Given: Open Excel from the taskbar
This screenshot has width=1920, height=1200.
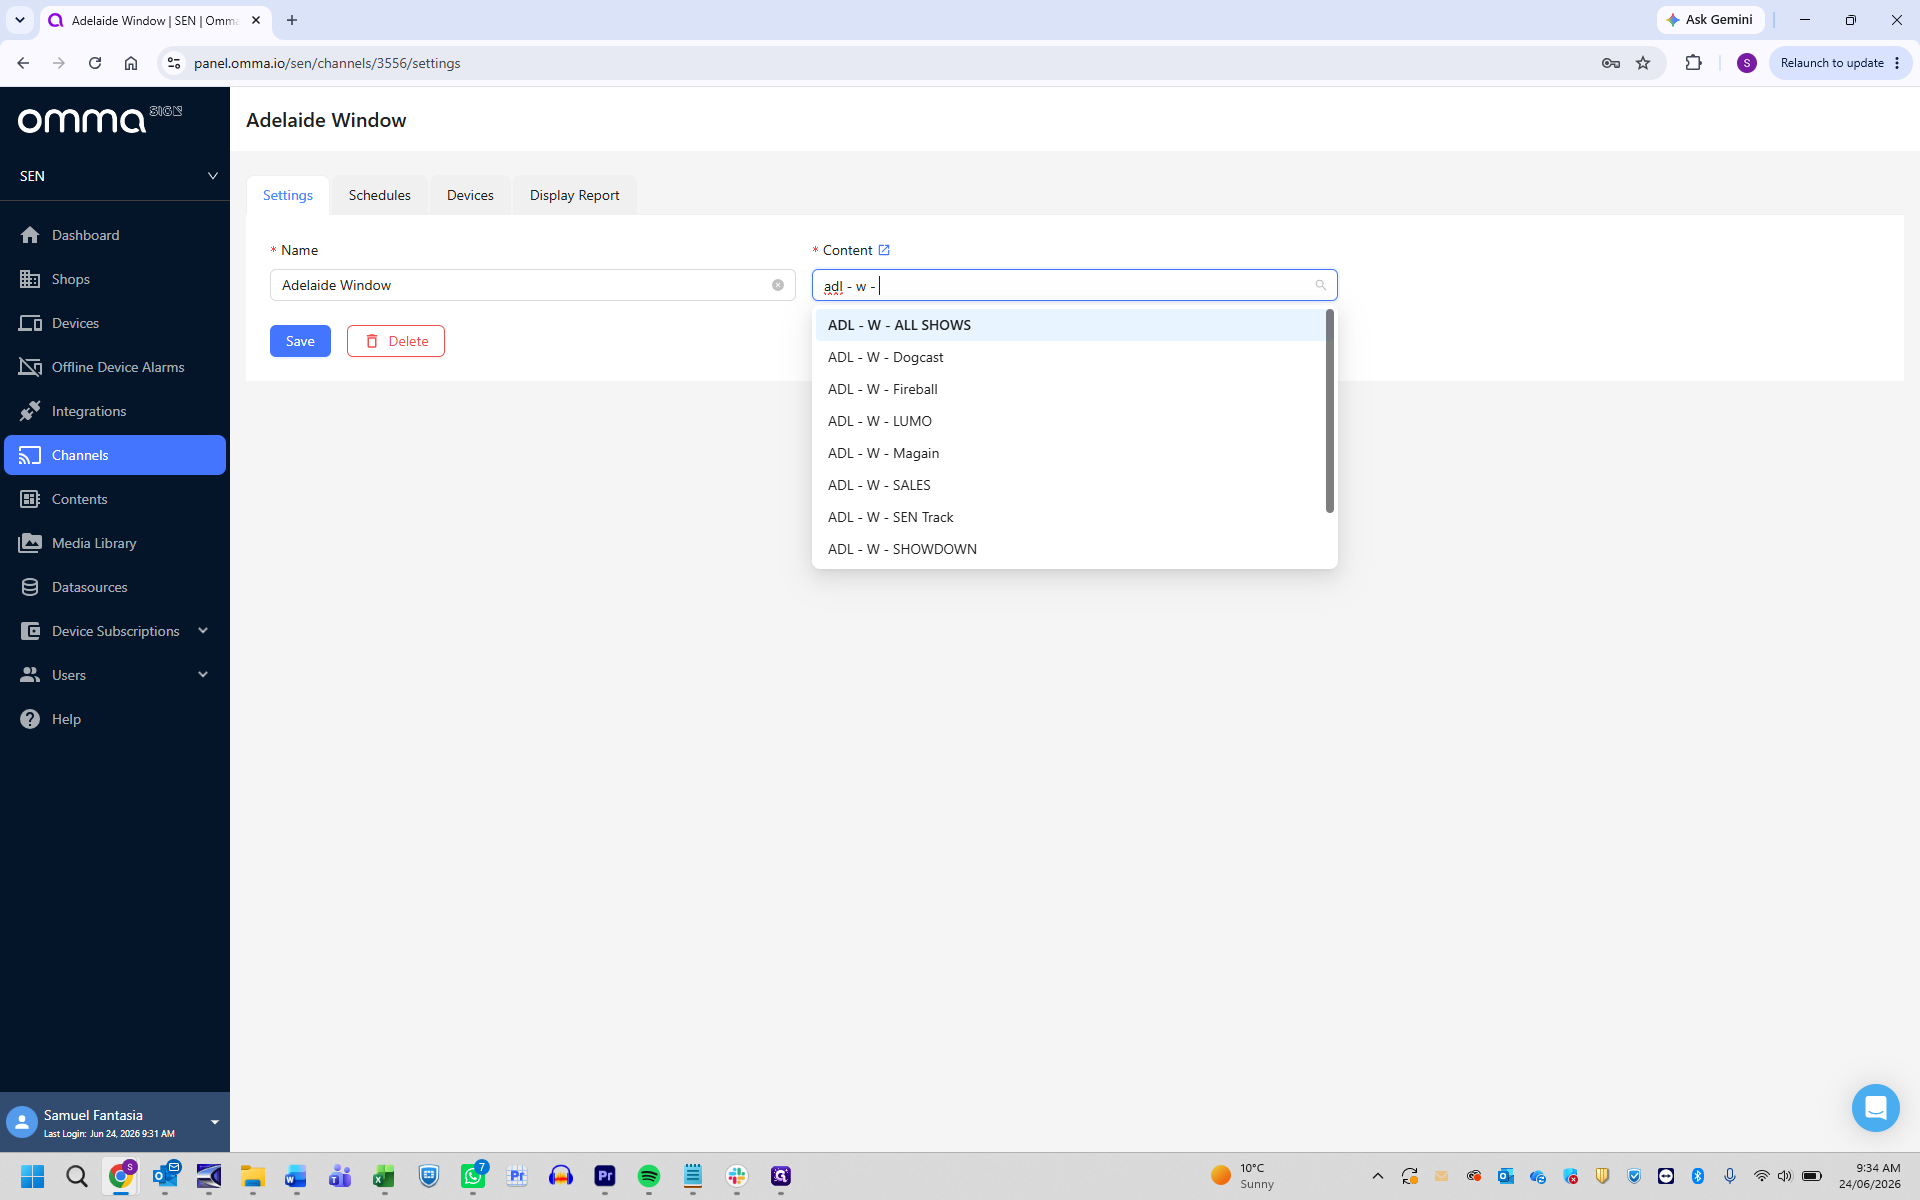Looking at the screenshot, I should pos(384,1176).
